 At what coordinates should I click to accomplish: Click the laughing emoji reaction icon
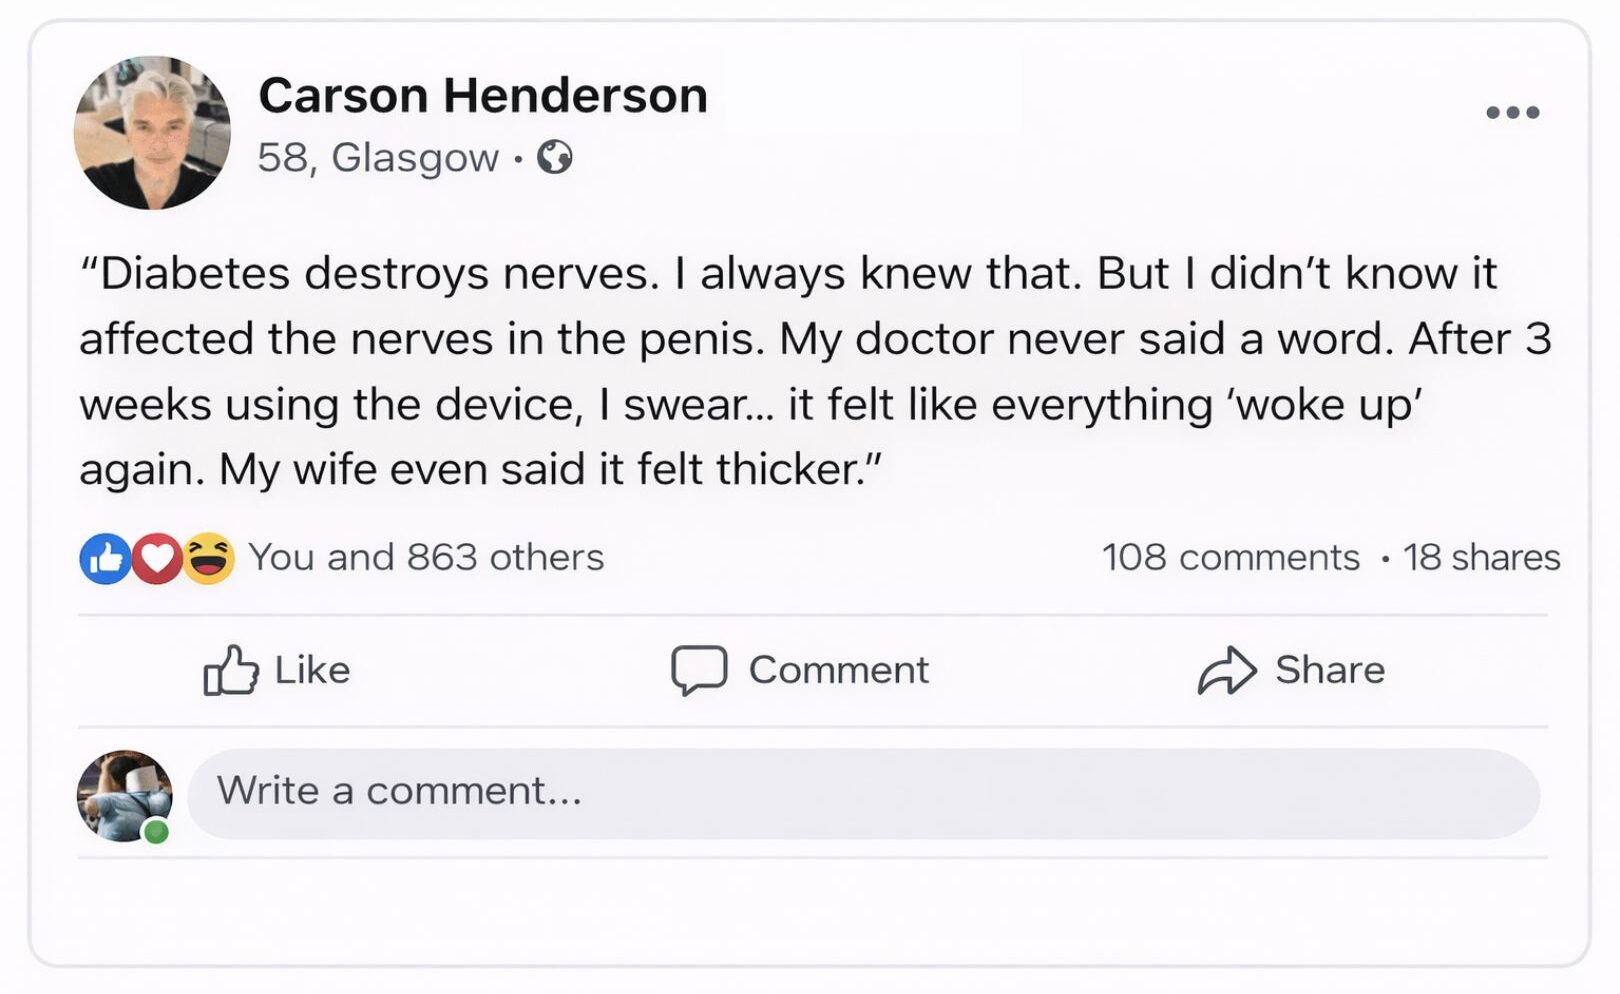[209, 558]
